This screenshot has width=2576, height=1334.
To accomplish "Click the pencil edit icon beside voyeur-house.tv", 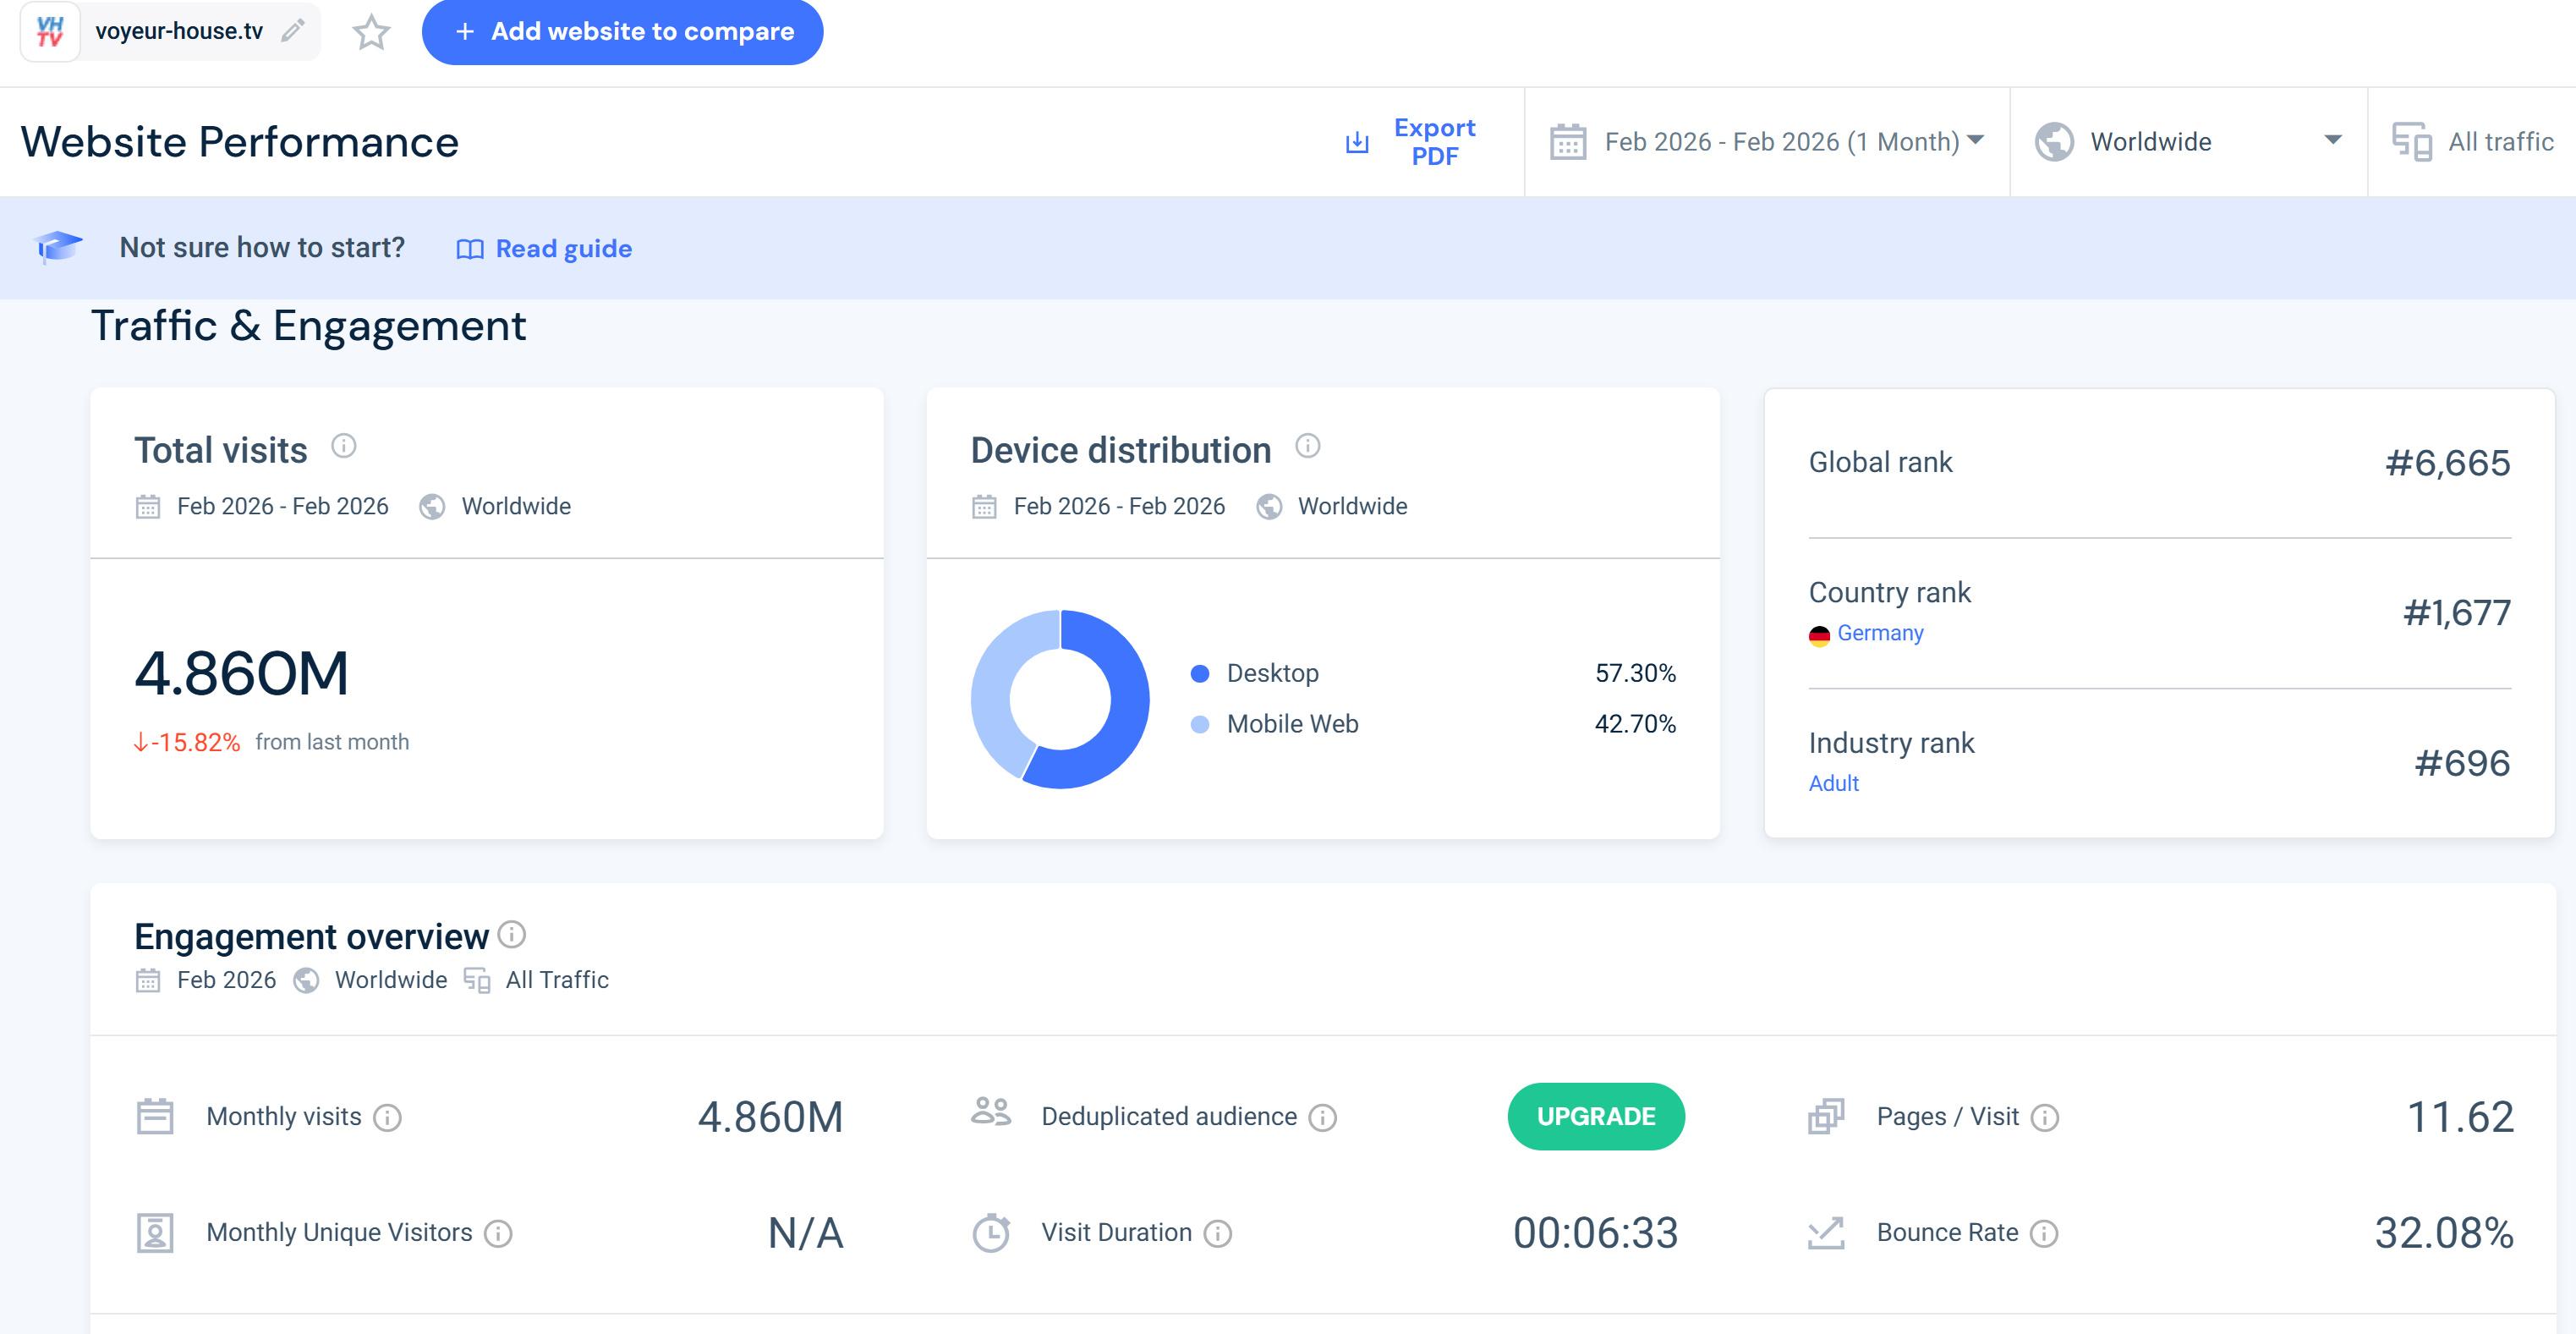I will (x=292, y=31).
